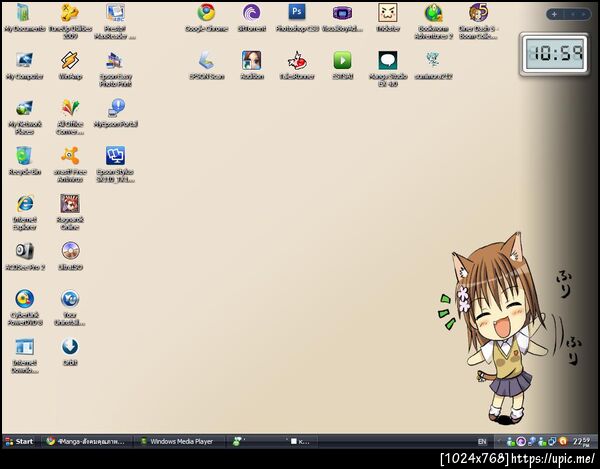This screenshot has width=600, height=469.
Task: Click the sidebar add-gadget plus button
Action: point(554,15)
